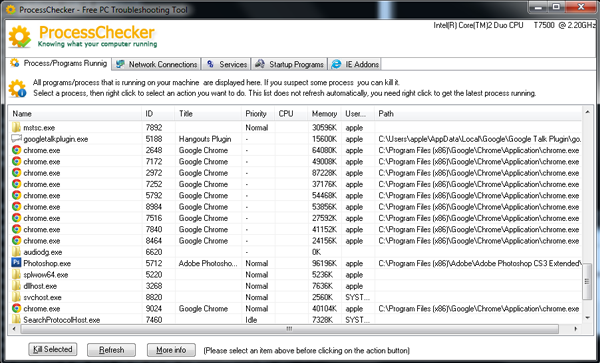Viewport: 600px width, 363px height.
Task: Click the vertical scrollbar down arrow
Action: click(x=587, y=317)
